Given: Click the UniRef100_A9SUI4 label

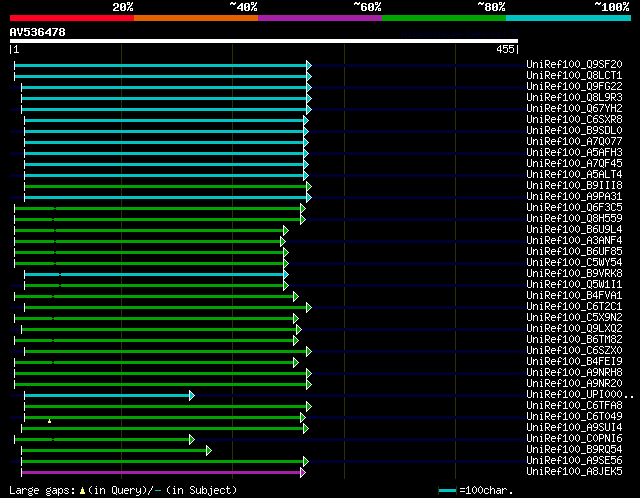Looking at the screenshot, I should pos(574,427).
